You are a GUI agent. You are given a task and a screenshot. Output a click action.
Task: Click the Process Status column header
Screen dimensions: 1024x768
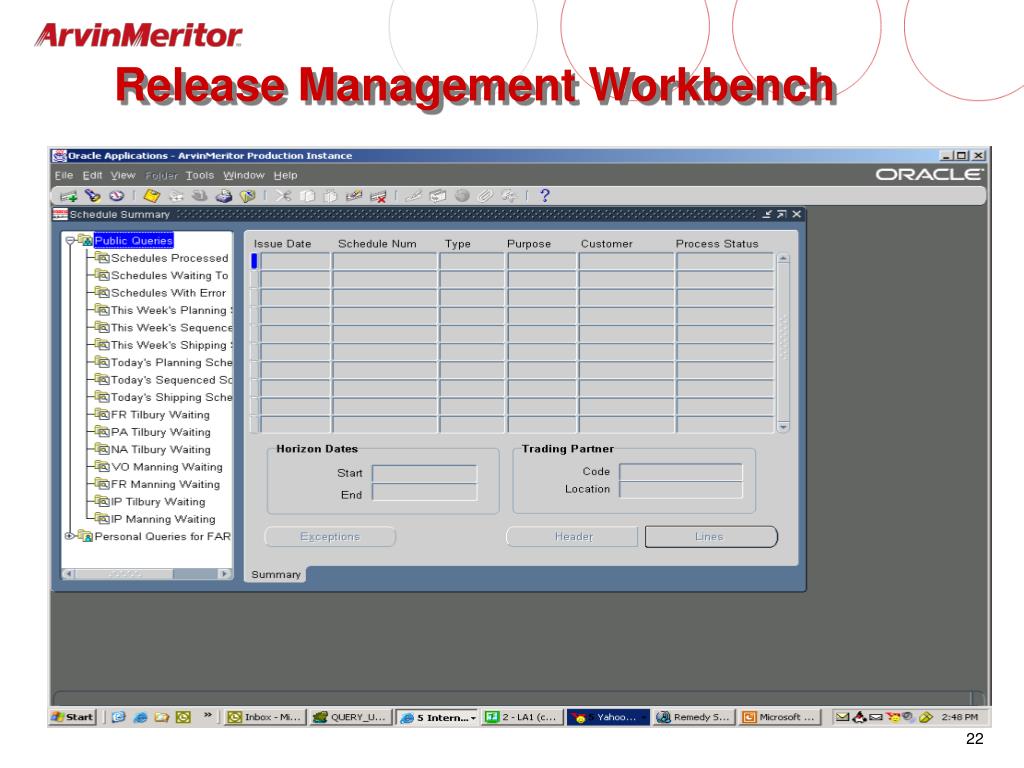click(x=717, y=244)
